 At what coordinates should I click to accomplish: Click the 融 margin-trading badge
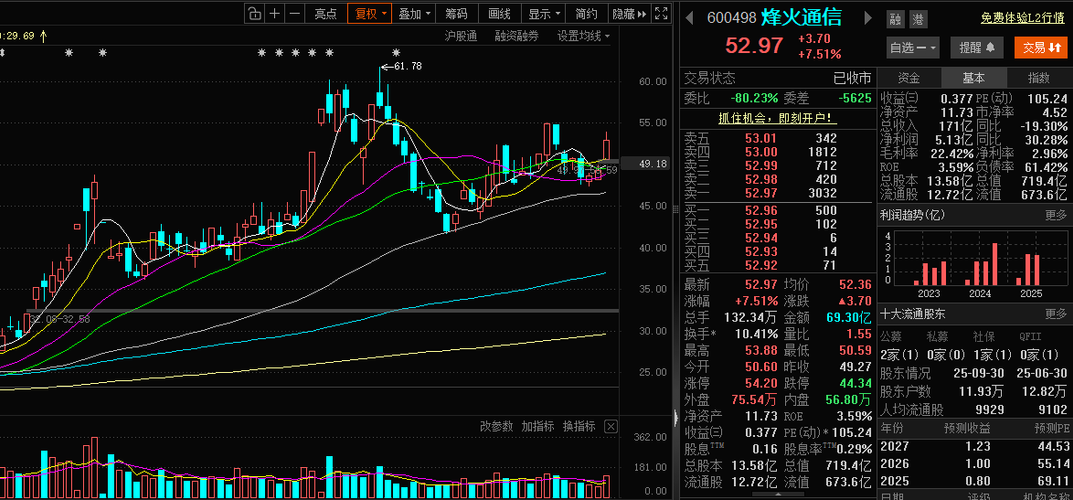[895, 20]
